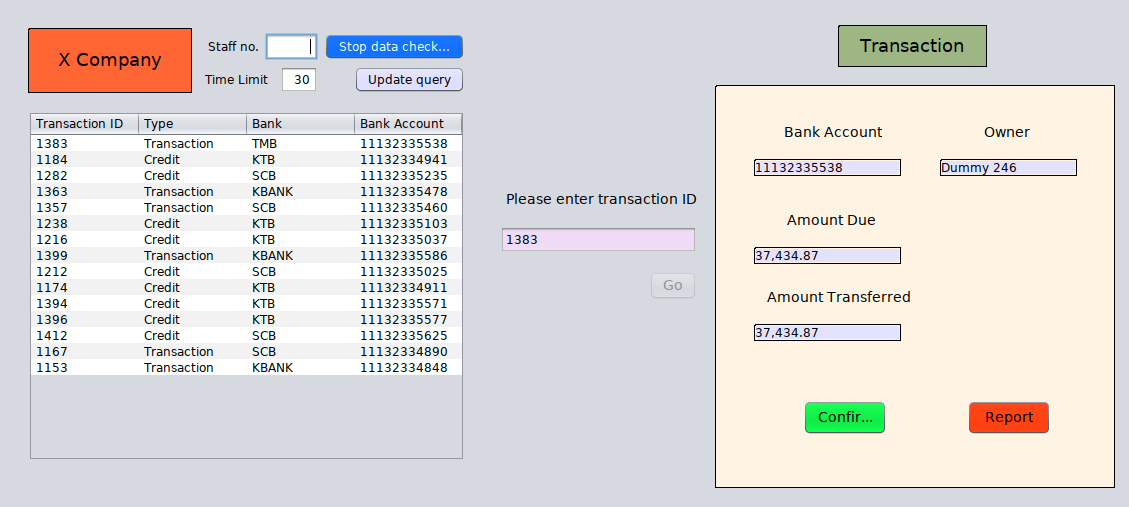This screenshot has height=507, width=1129.
Task: Click bank account 11132335571 cell
Action: click(408, 304)
